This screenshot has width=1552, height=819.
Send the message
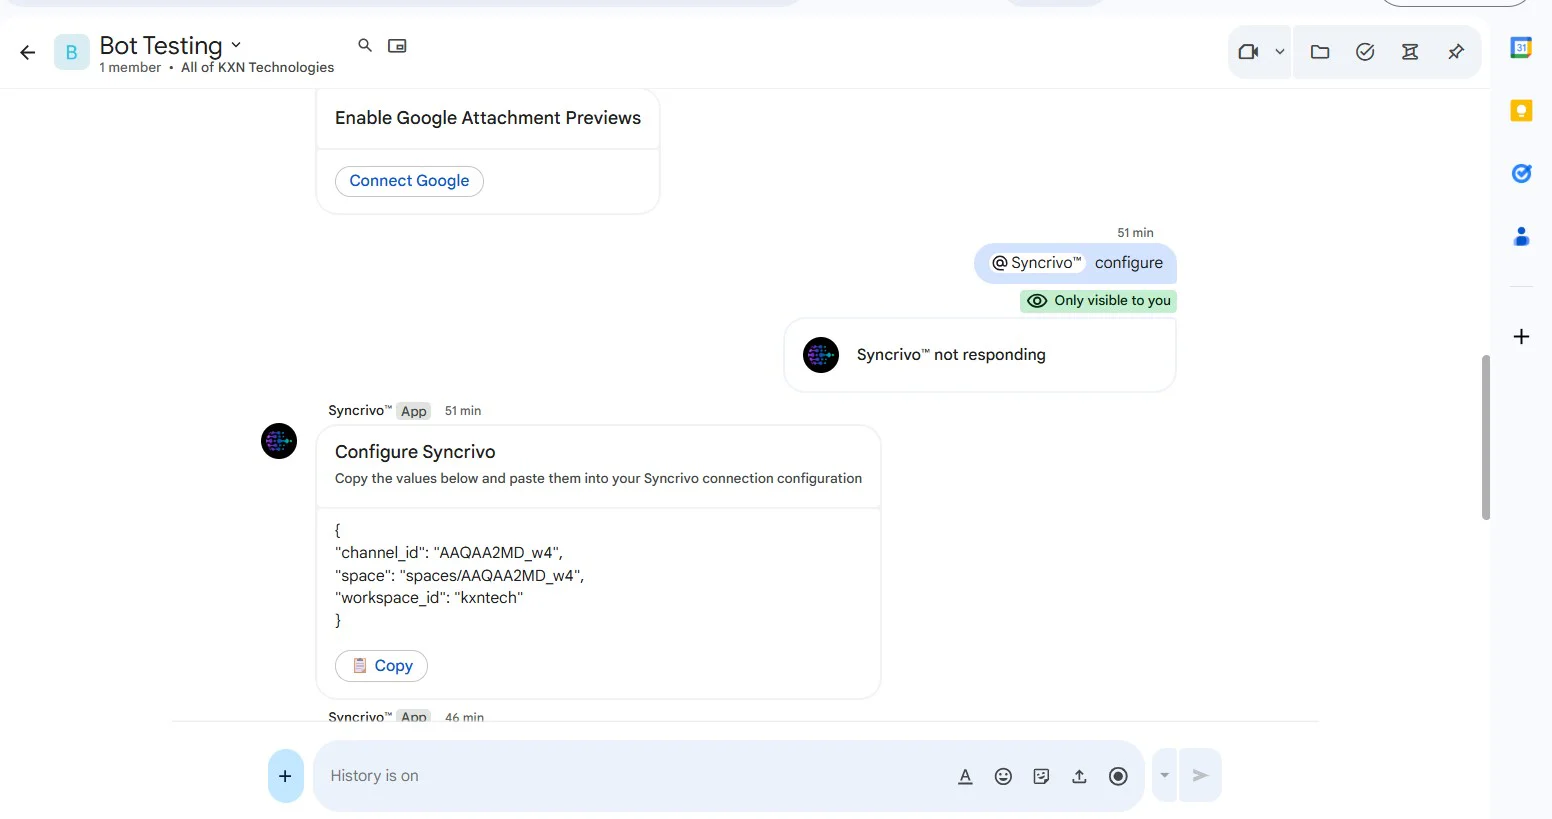(x=1201, y=775)
